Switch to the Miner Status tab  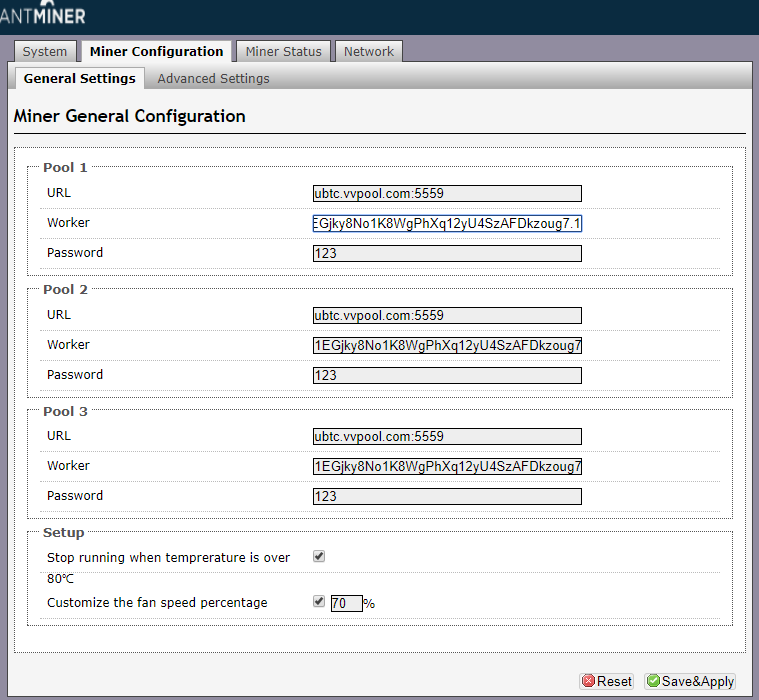pos(284,52)
